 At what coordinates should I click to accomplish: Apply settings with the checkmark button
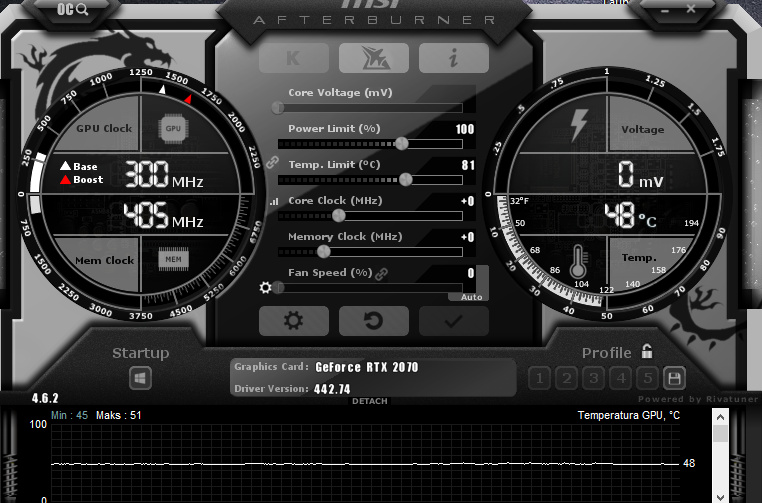click(453, 321)
